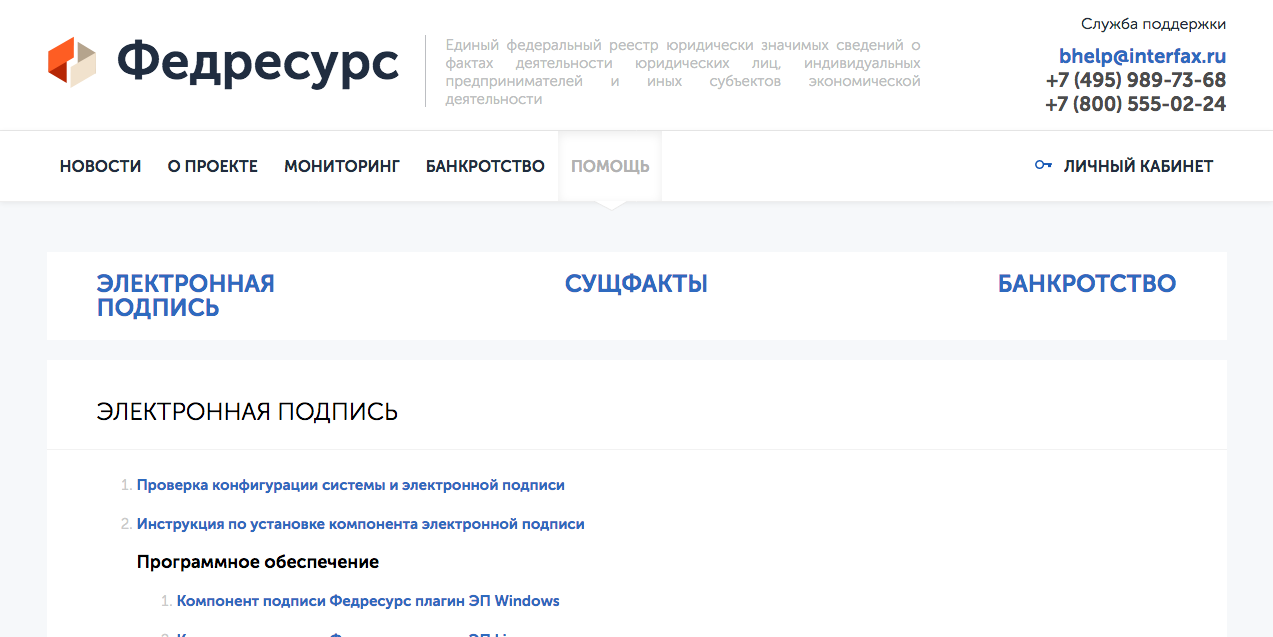Switch to the blue Банкротство help tab
The width and height of the screenshot is (1273, 637).
[1087, 284]
